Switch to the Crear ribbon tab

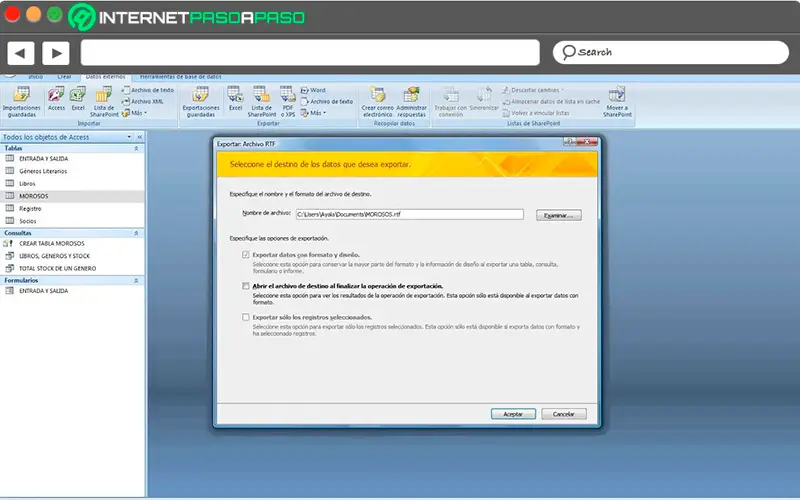point(64,77)
